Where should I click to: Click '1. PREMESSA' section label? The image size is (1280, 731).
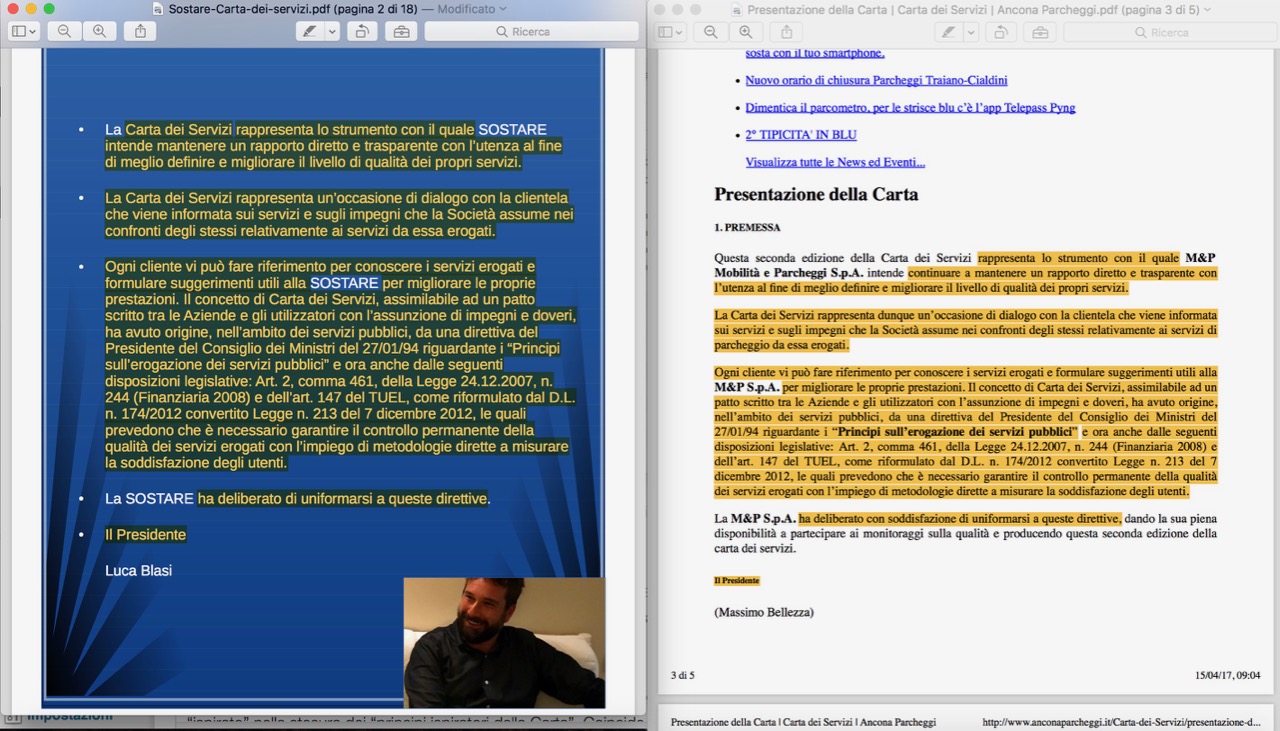[747, 228]
